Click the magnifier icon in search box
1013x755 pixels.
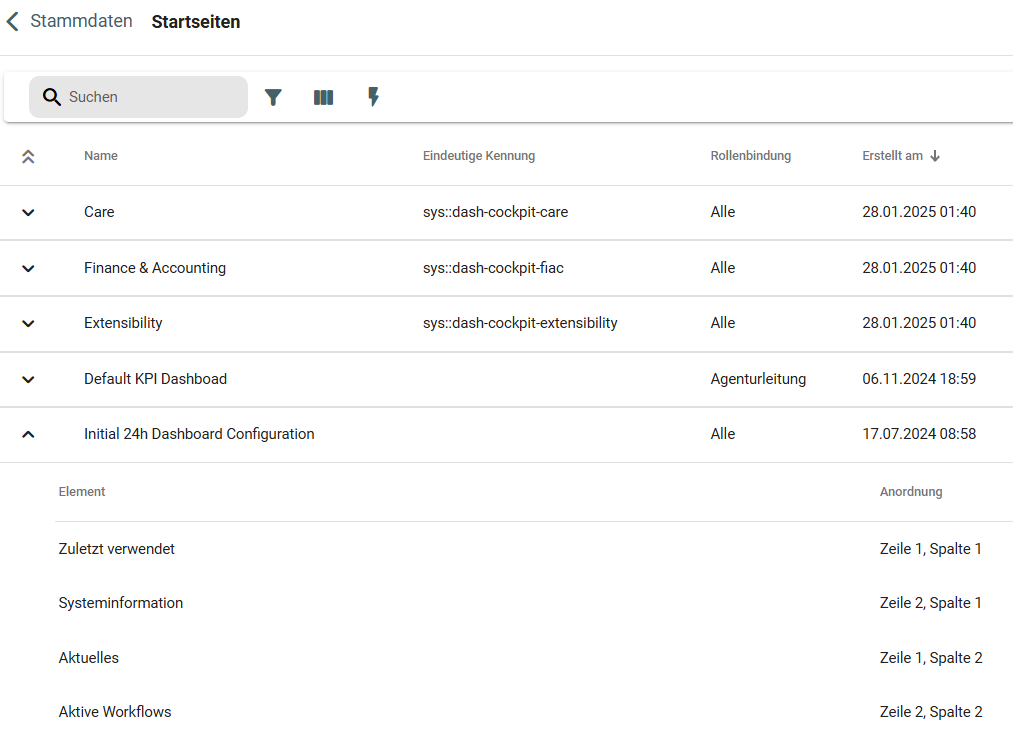[x=52, y=97]
